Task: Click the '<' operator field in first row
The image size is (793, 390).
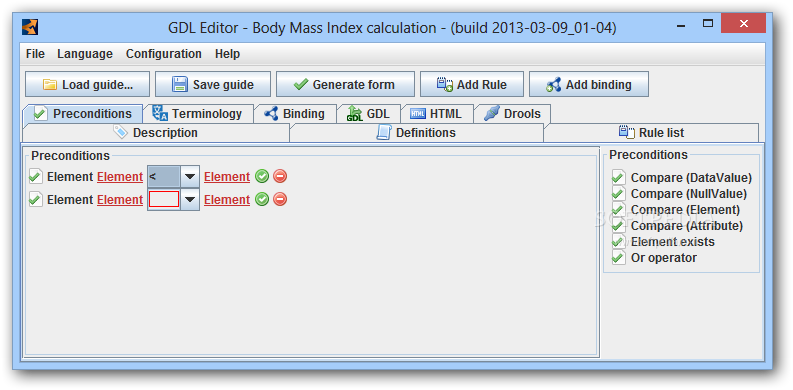Action: click(x=164, y=177)
